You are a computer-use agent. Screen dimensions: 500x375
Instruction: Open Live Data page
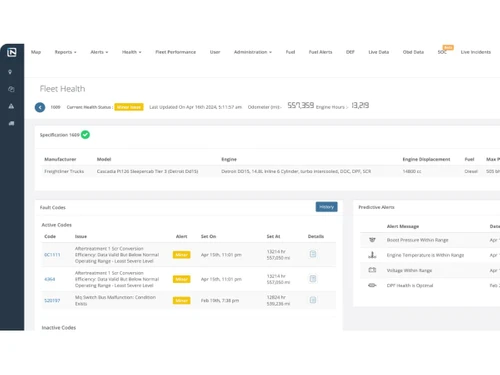(379, 52)
